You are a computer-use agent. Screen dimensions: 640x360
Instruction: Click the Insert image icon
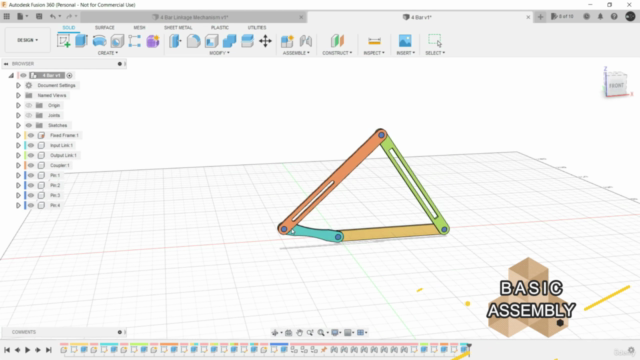(x=405, y=41)
